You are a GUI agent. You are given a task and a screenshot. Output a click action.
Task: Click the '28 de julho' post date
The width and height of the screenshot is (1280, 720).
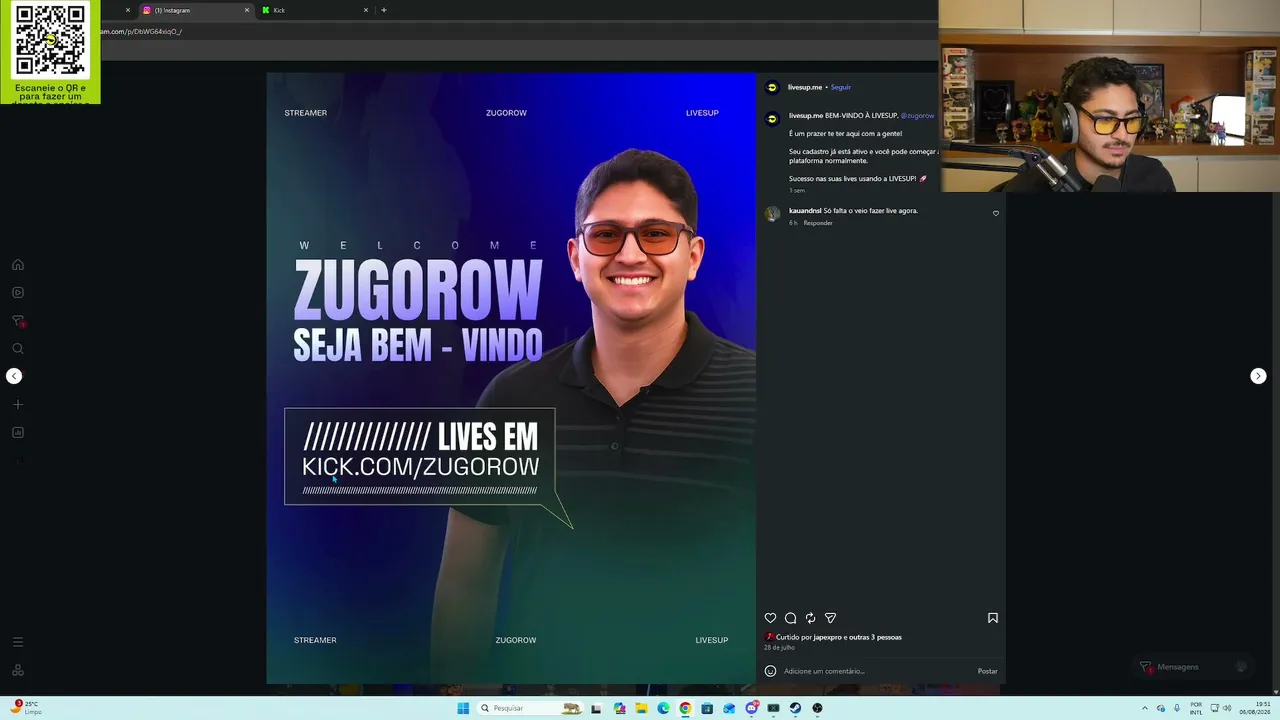[779, 648]
